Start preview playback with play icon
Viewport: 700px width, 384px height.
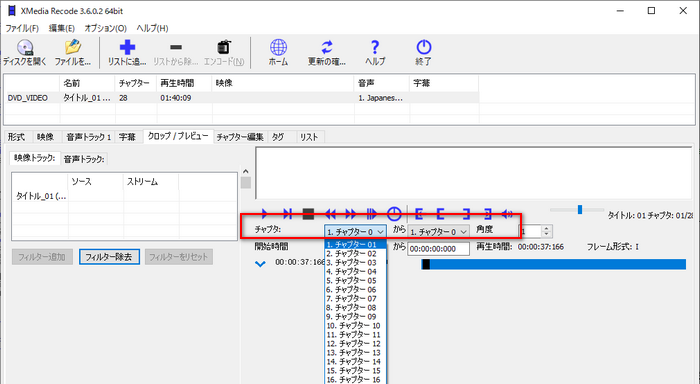tap(264, 214)
